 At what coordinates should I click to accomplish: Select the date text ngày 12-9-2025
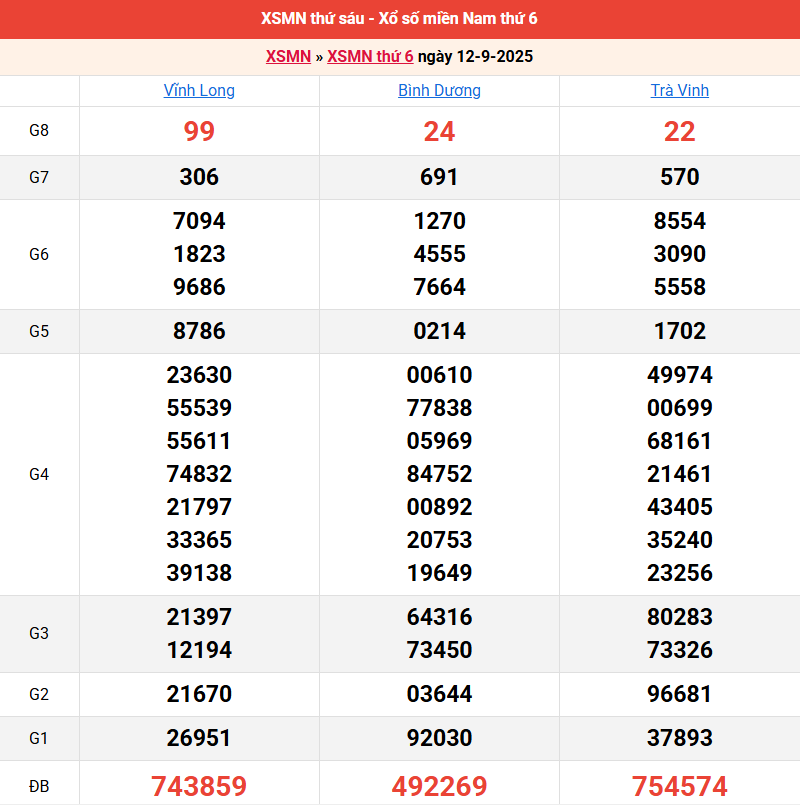point(475,56)
